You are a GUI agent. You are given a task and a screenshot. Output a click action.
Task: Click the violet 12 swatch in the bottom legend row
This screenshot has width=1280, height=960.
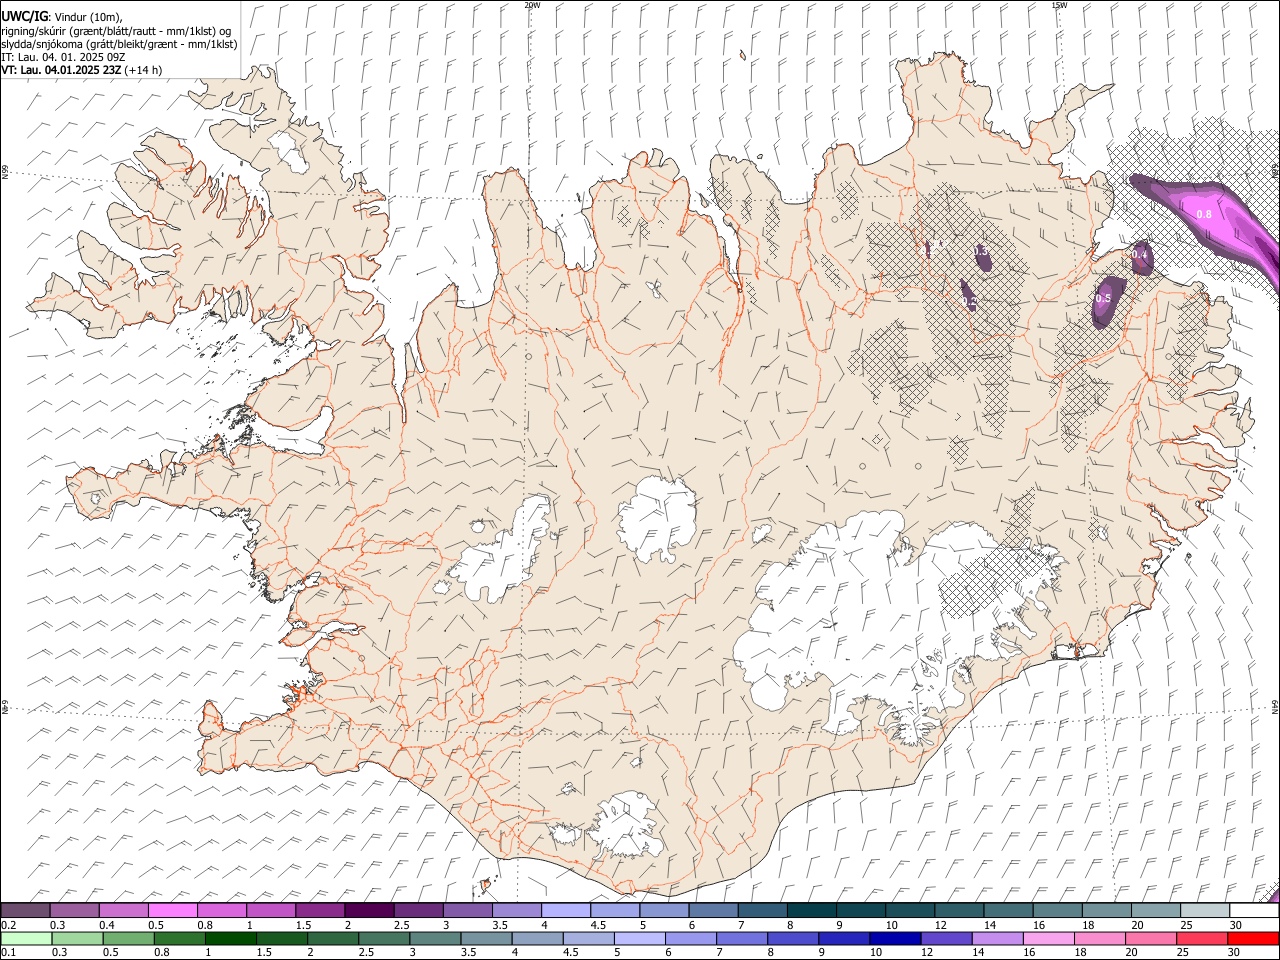tap(947, 939)
